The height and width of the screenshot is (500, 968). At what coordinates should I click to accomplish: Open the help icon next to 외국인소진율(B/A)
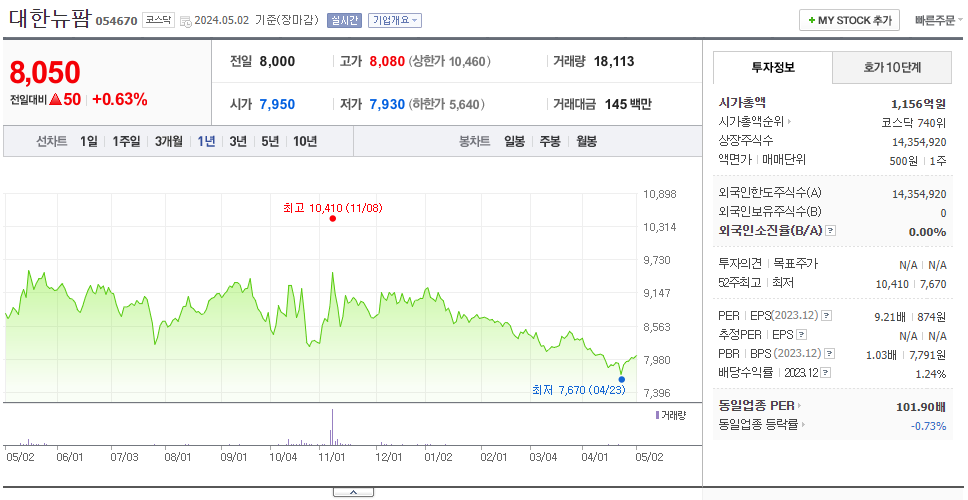(831, 231)
